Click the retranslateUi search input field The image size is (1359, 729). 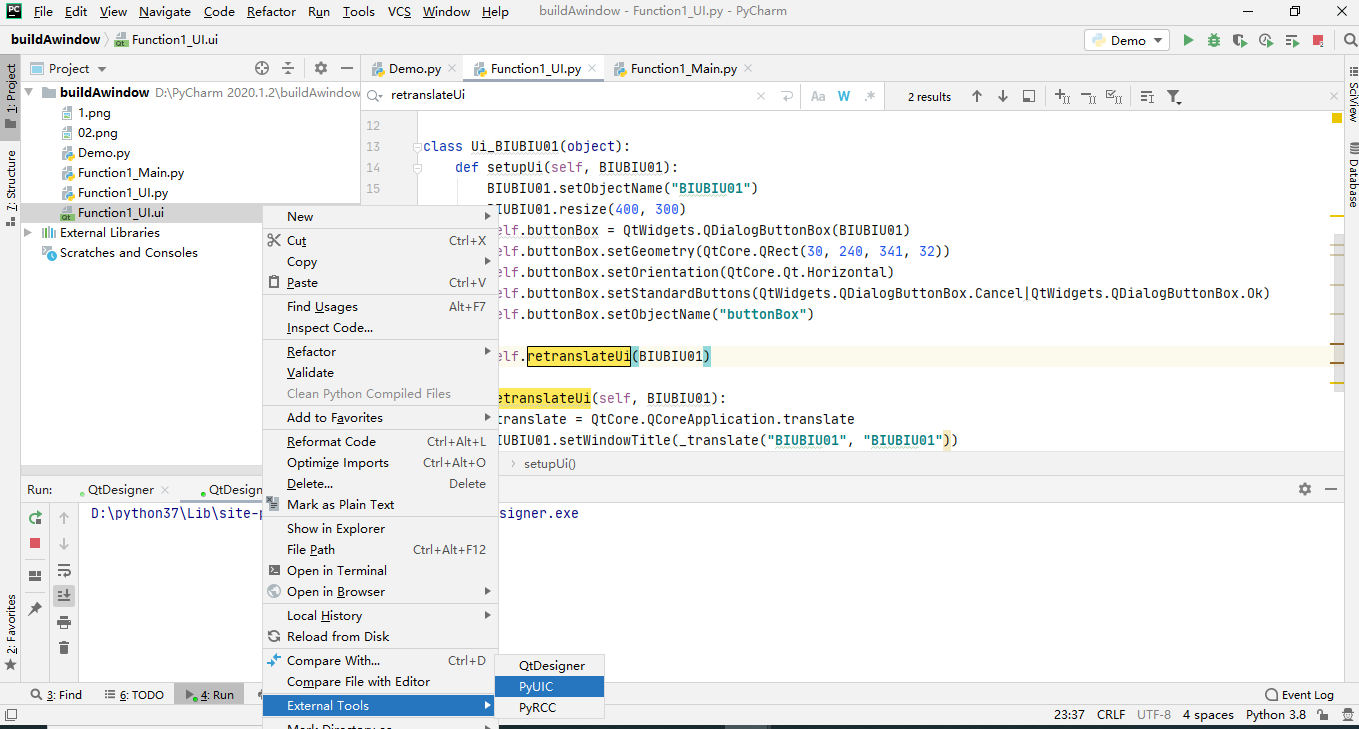(560, 96)
